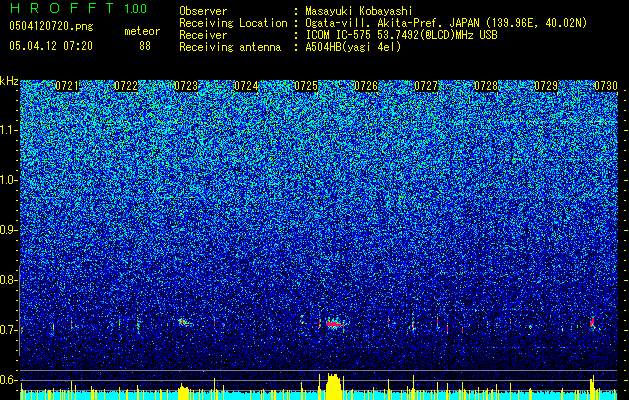Click the HROFFT 1.0.0 title text
Image resolution: width=629 pixels, height=400 pixels.
point(78,8)
